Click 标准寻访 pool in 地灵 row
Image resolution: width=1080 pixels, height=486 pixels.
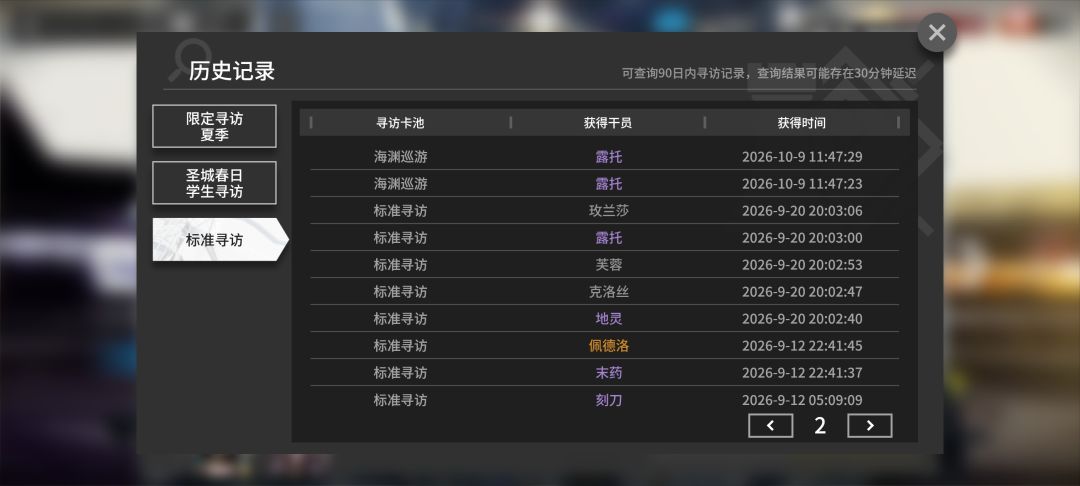coord(400,319)
